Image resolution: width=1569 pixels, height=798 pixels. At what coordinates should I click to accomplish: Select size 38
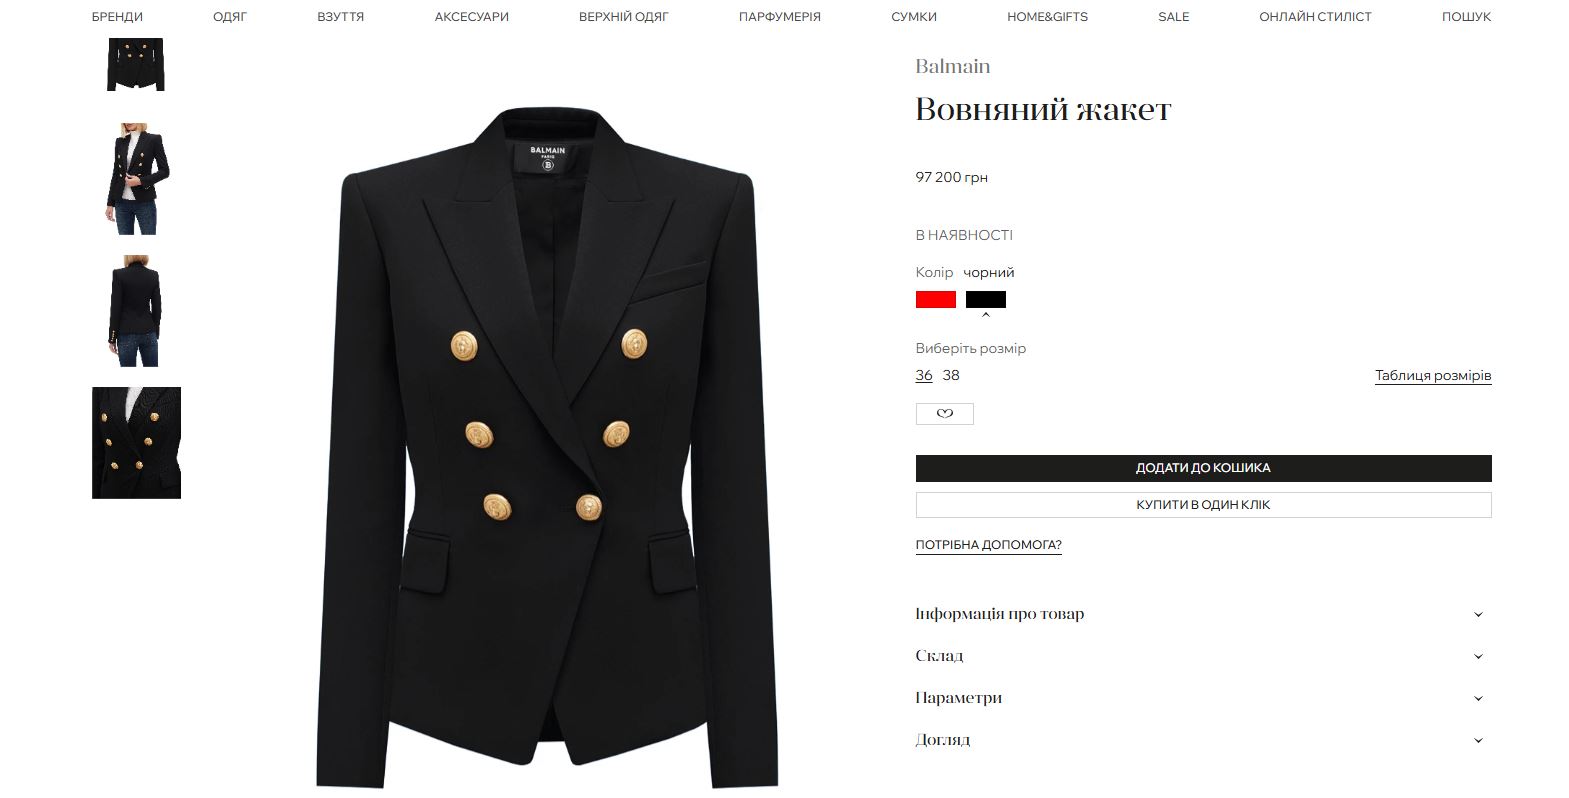tap(951, 375)
